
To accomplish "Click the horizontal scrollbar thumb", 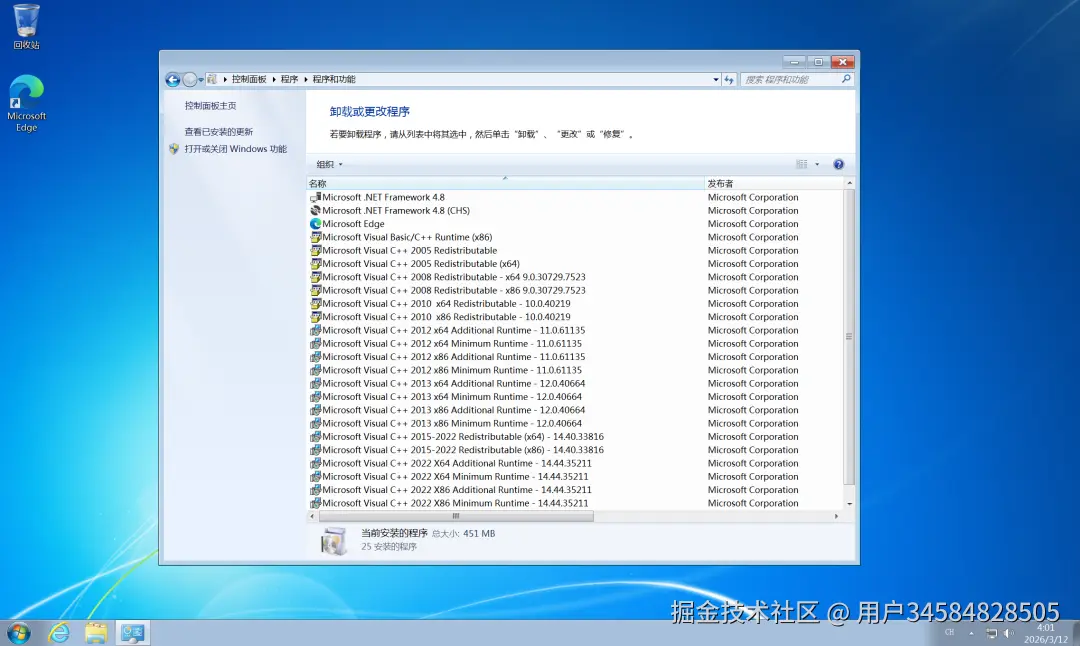I will pyautogui.click(x=456, y=516).
